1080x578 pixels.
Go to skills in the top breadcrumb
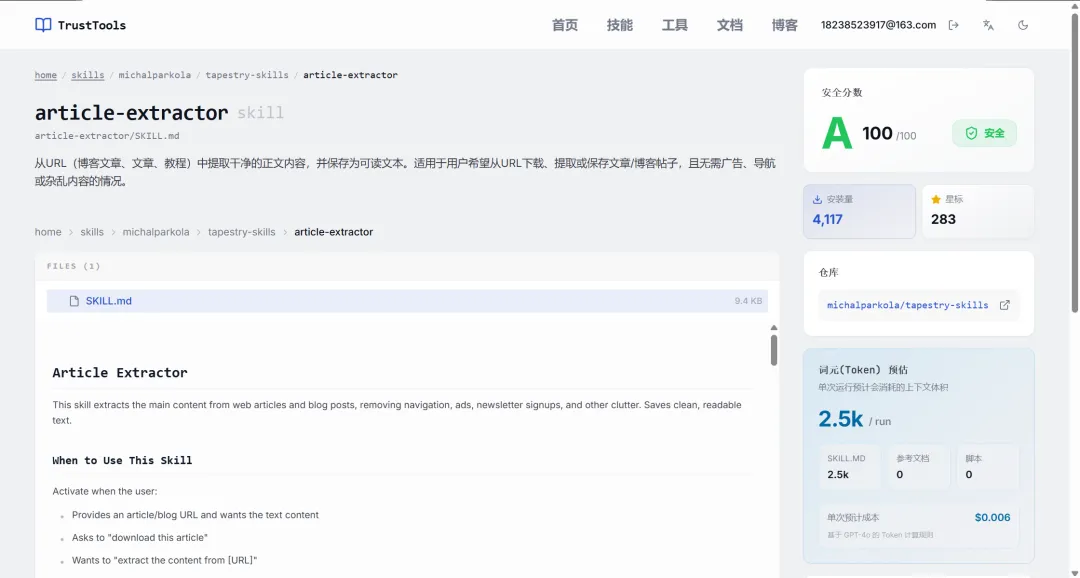click(87, 75)
